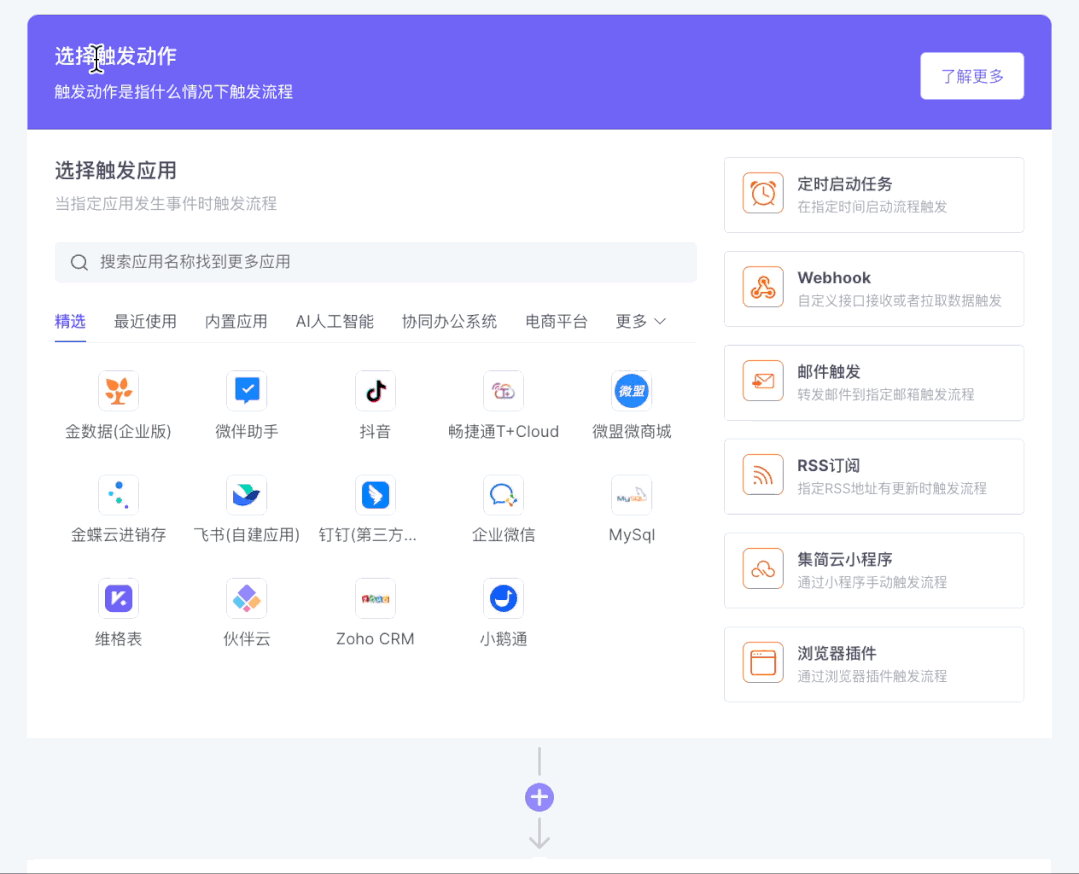Viewport: 1079px width, 874px height.
Task: Pick the 抖音 app icon
Action: pos(375,391)
